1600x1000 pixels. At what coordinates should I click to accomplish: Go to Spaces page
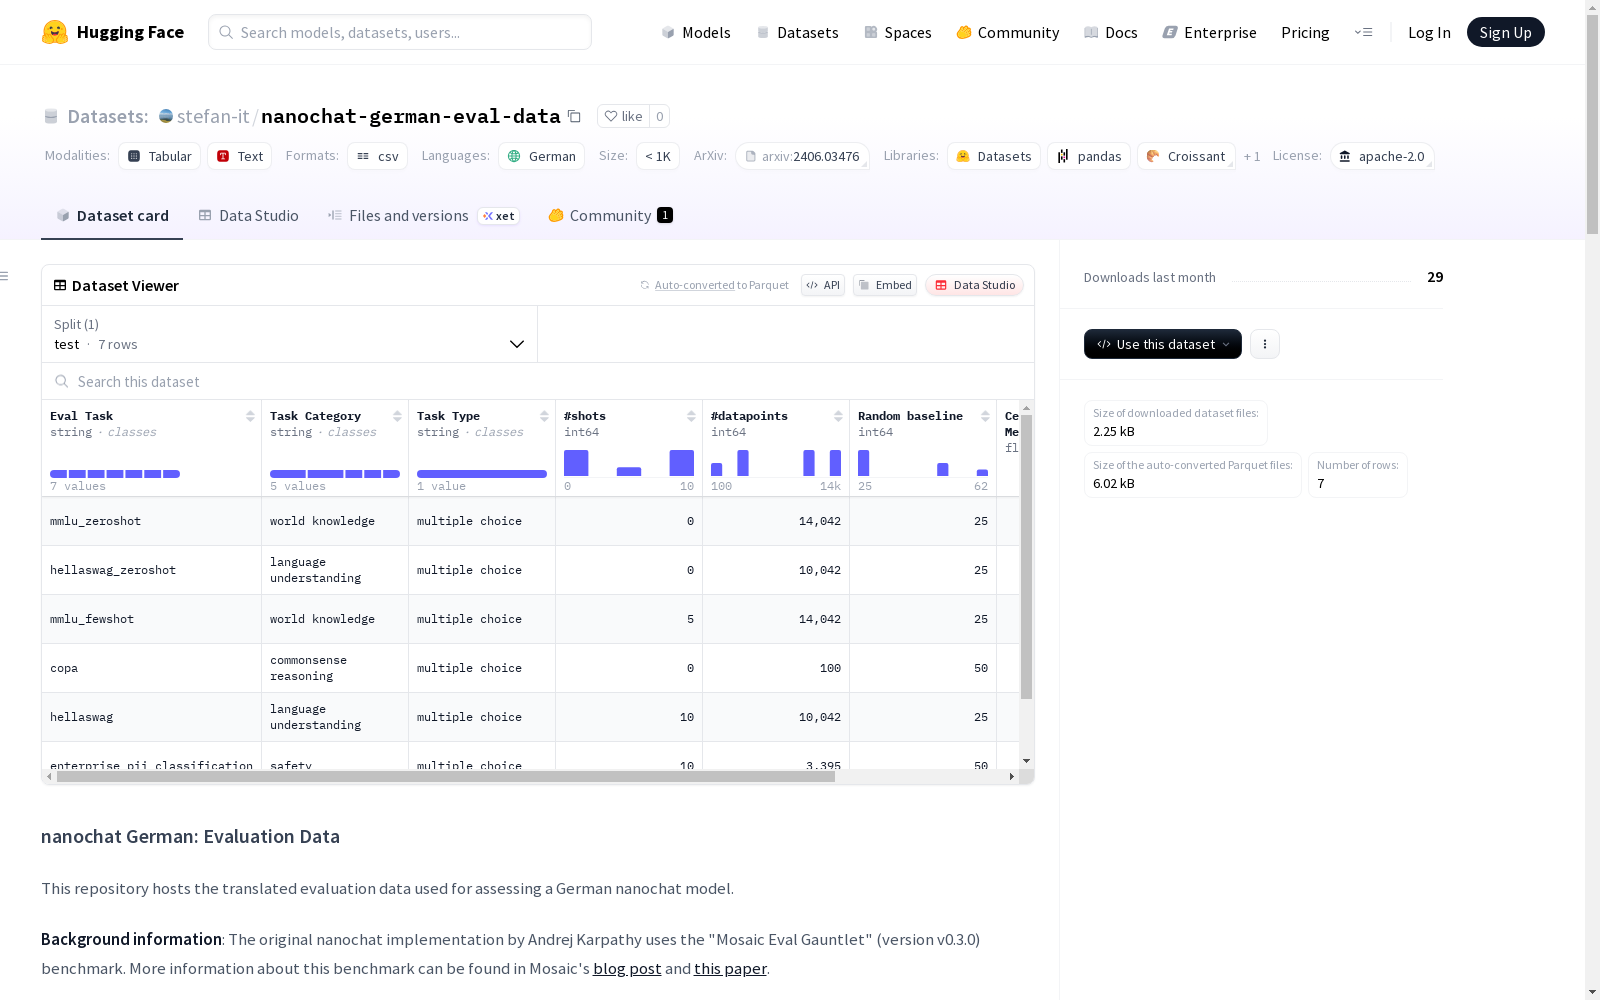[898, 32]
